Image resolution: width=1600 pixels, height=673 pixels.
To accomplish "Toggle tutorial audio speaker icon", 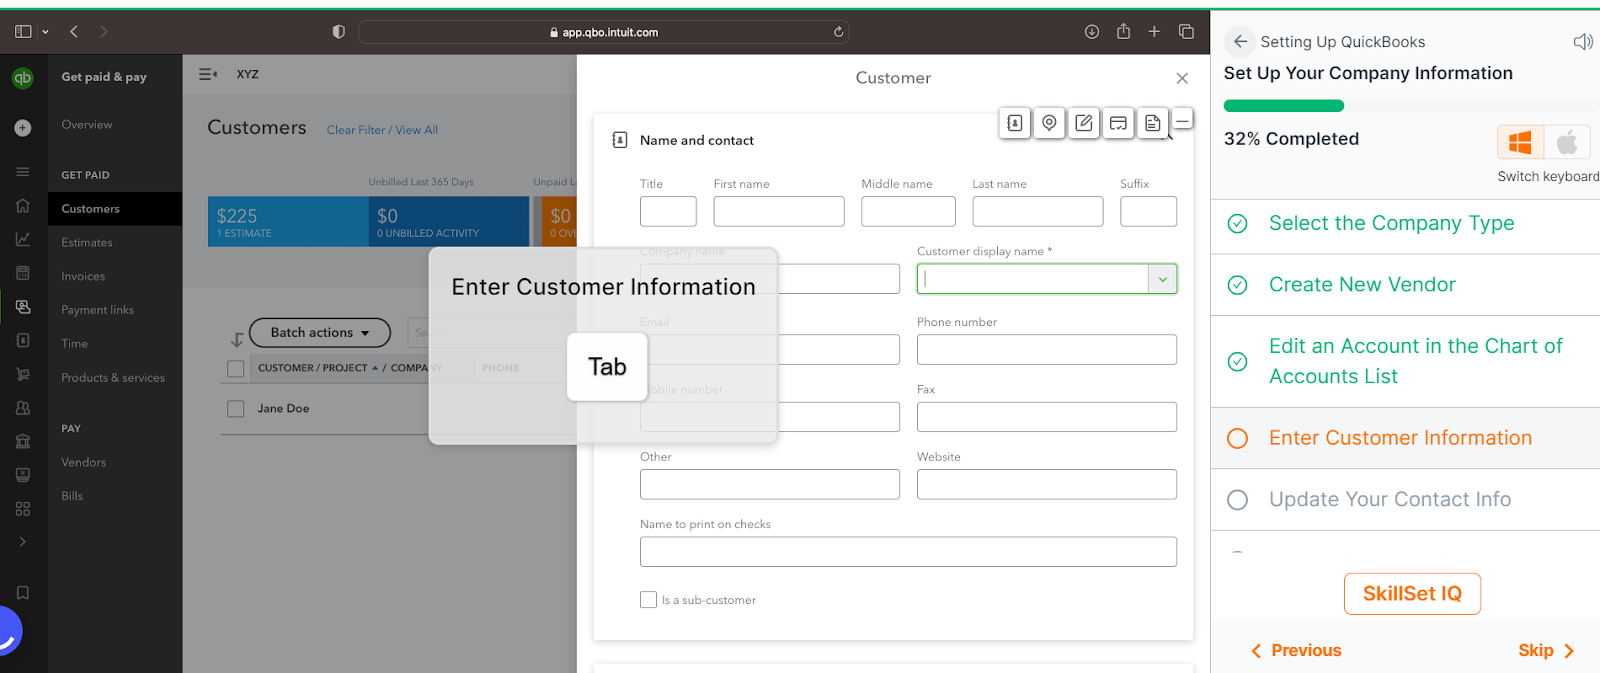I will [1582, 41].
